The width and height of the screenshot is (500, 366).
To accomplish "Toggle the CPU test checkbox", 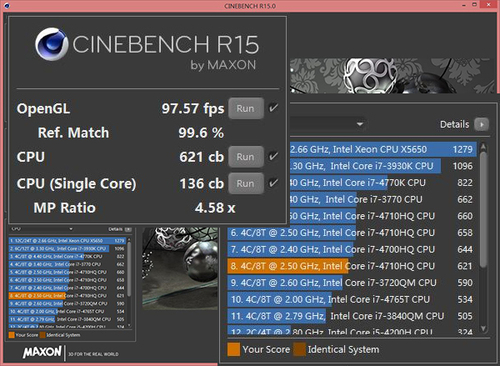I will coord(273,156).
